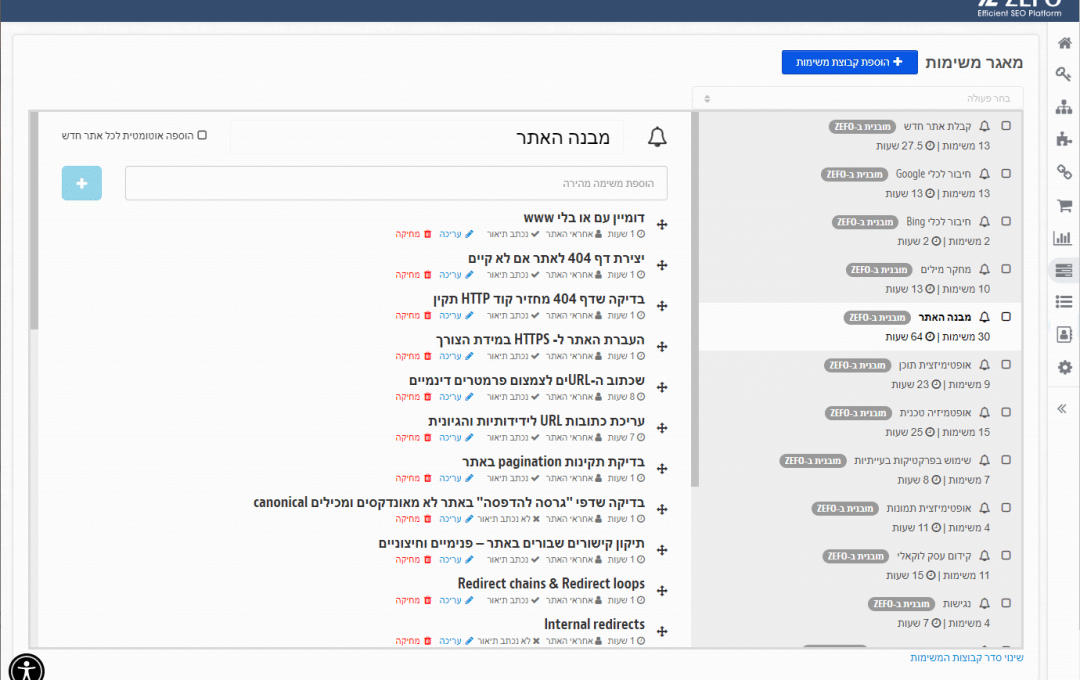Open the list icon in sidebar
Image resolution: width=1080 pixels, height=680 pixels.
click(x=1064, y=302)
